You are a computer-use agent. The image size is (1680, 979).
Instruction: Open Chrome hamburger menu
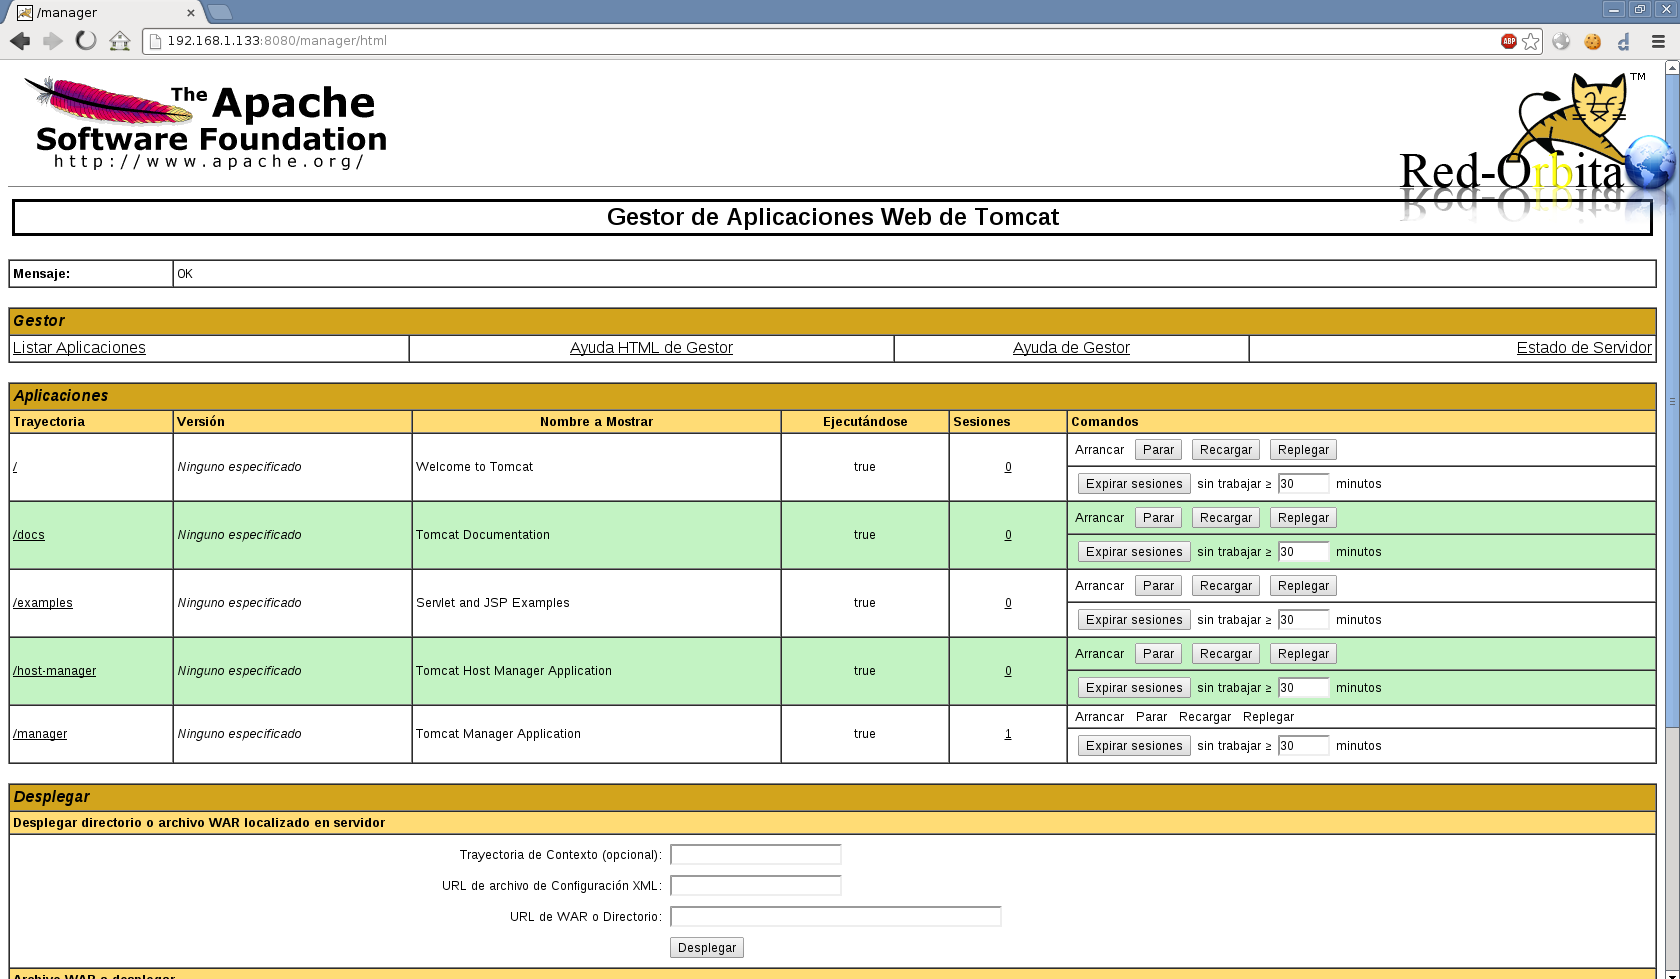click(x=1658, y=41)
